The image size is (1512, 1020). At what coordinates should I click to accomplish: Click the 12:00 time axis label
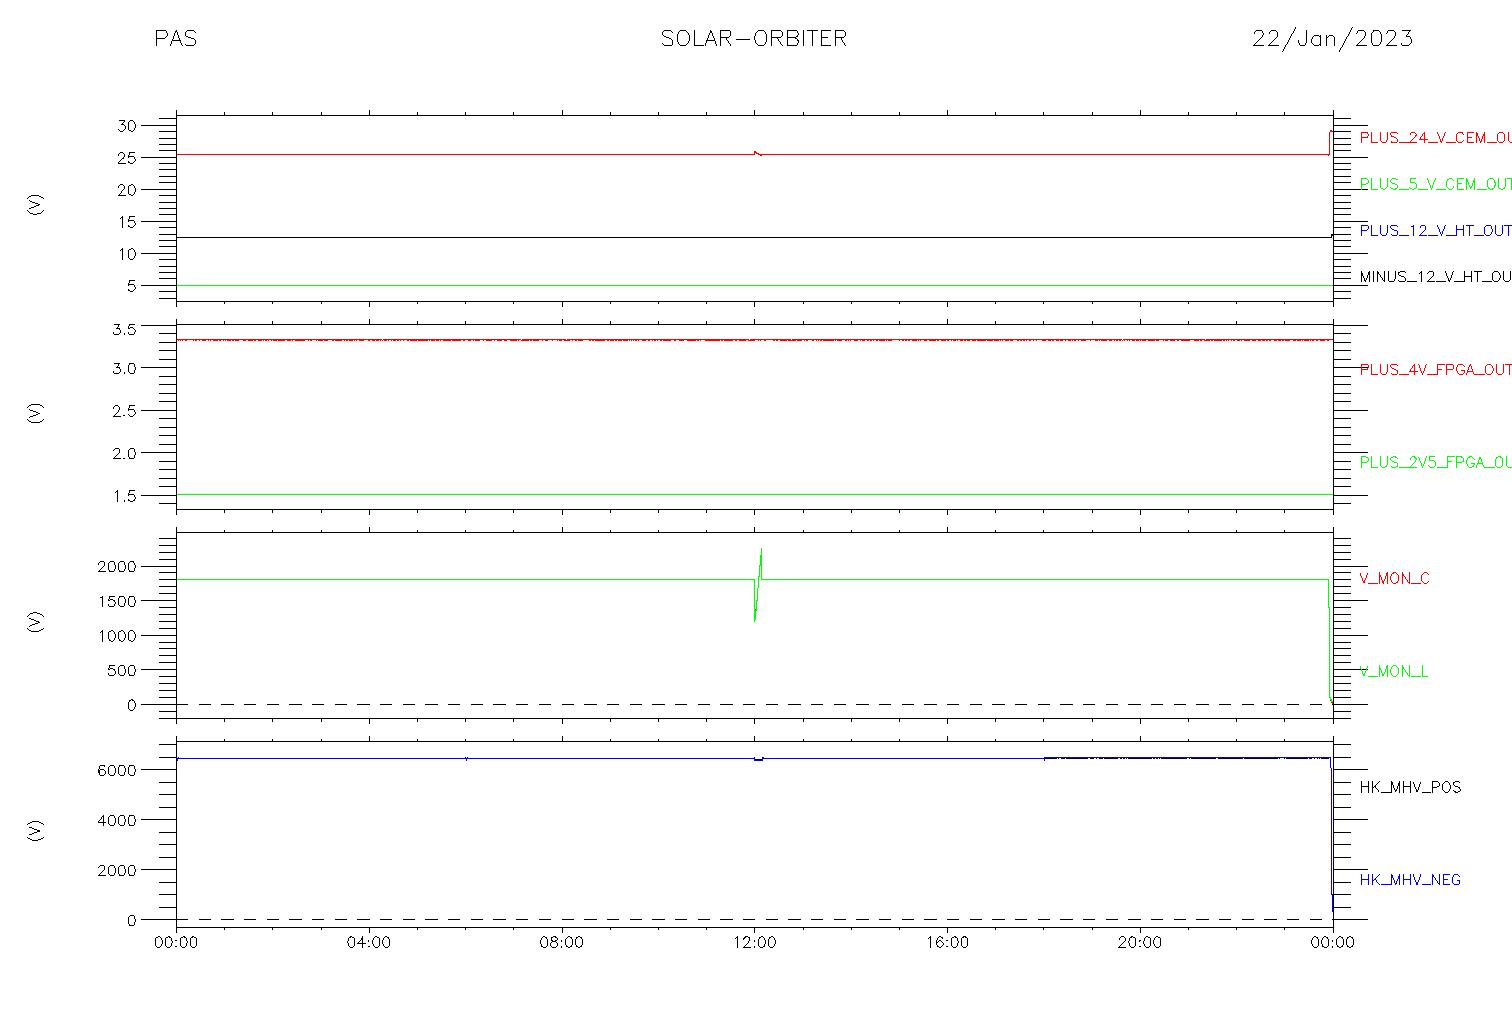(x=754, y=942)
